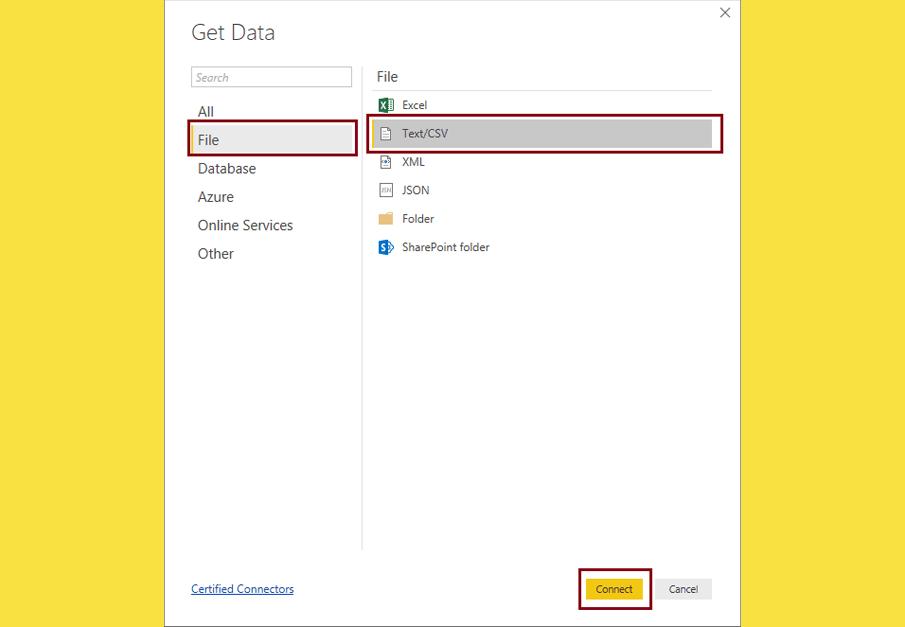Click into the Search box

pos(271,77)
